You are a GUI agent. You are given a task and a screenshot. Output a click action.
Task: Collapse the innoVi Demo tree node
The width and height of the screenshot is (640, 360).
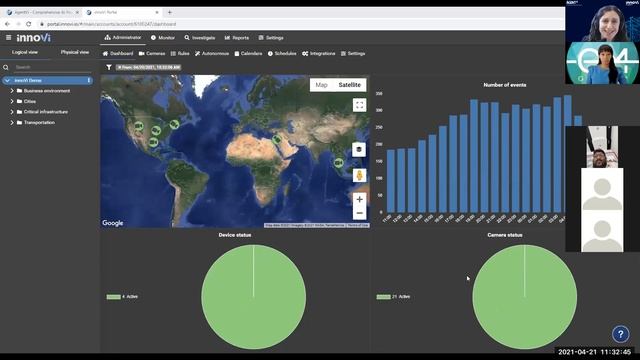pos(7,80)
